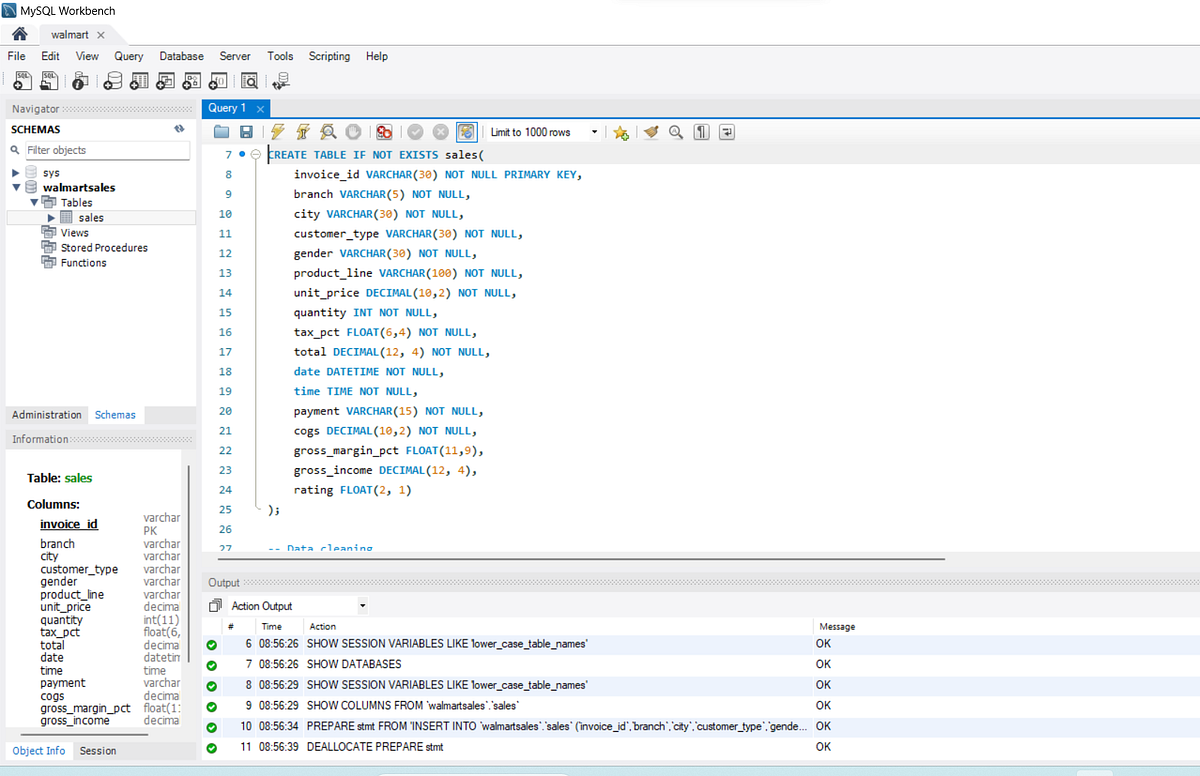Execute the SQL script with the lightning bolt icon
This screenshot has height=776, width=1200.
pyautogui.click(x=277, y=131)
